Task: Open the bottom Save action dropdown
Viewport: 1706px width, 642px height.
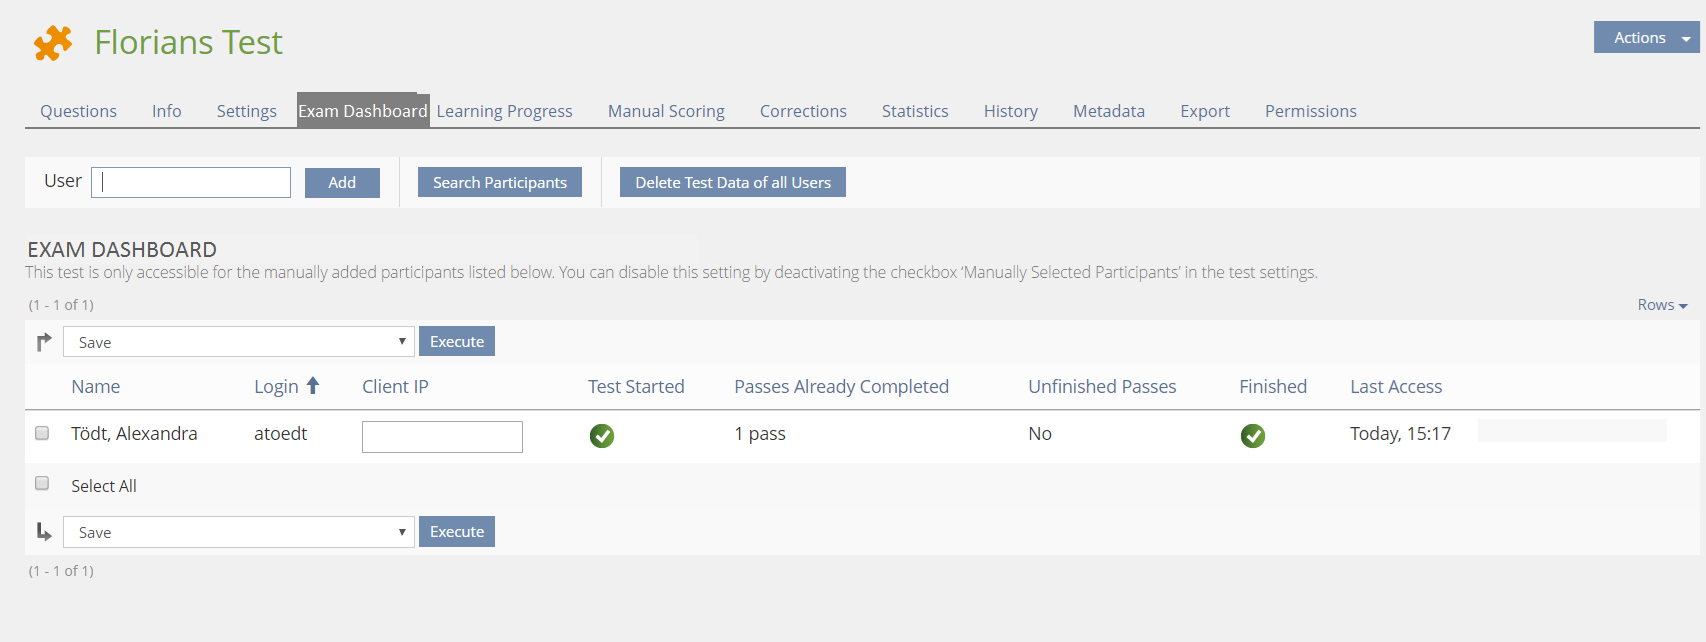Action: (x=238, y=532)
